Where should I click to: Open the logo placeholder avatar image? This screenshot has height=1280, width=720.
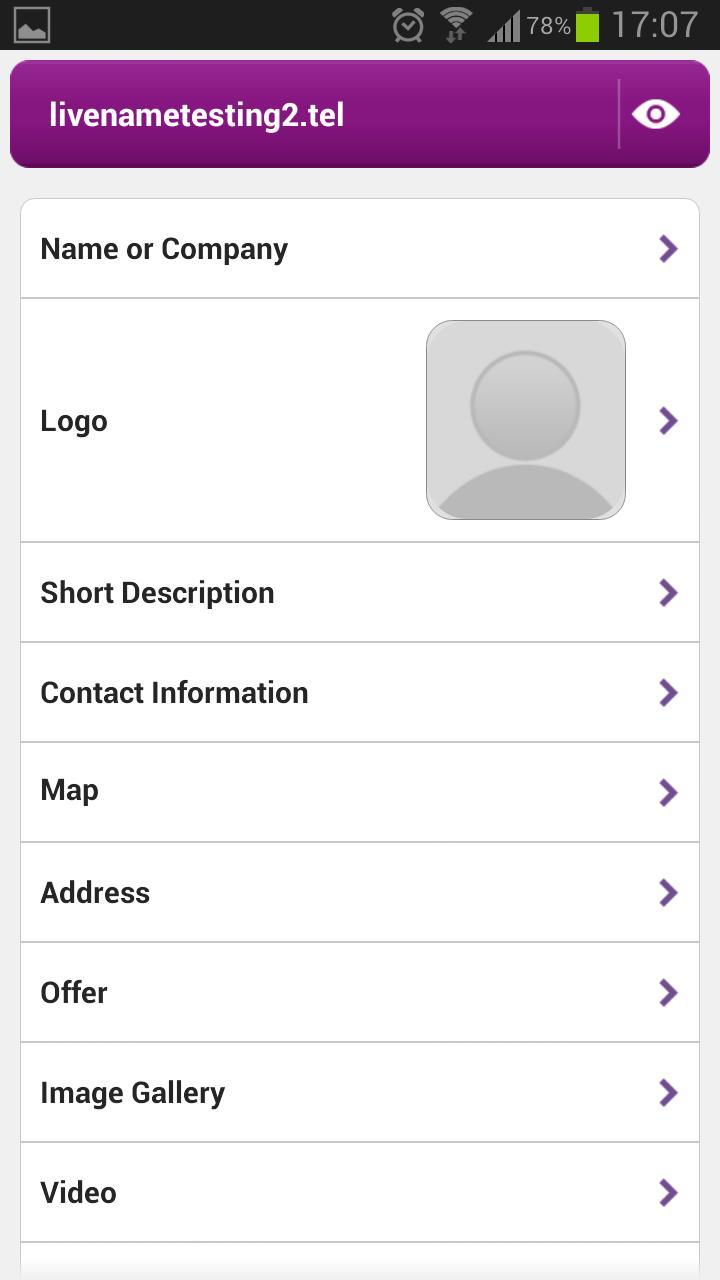525,420
